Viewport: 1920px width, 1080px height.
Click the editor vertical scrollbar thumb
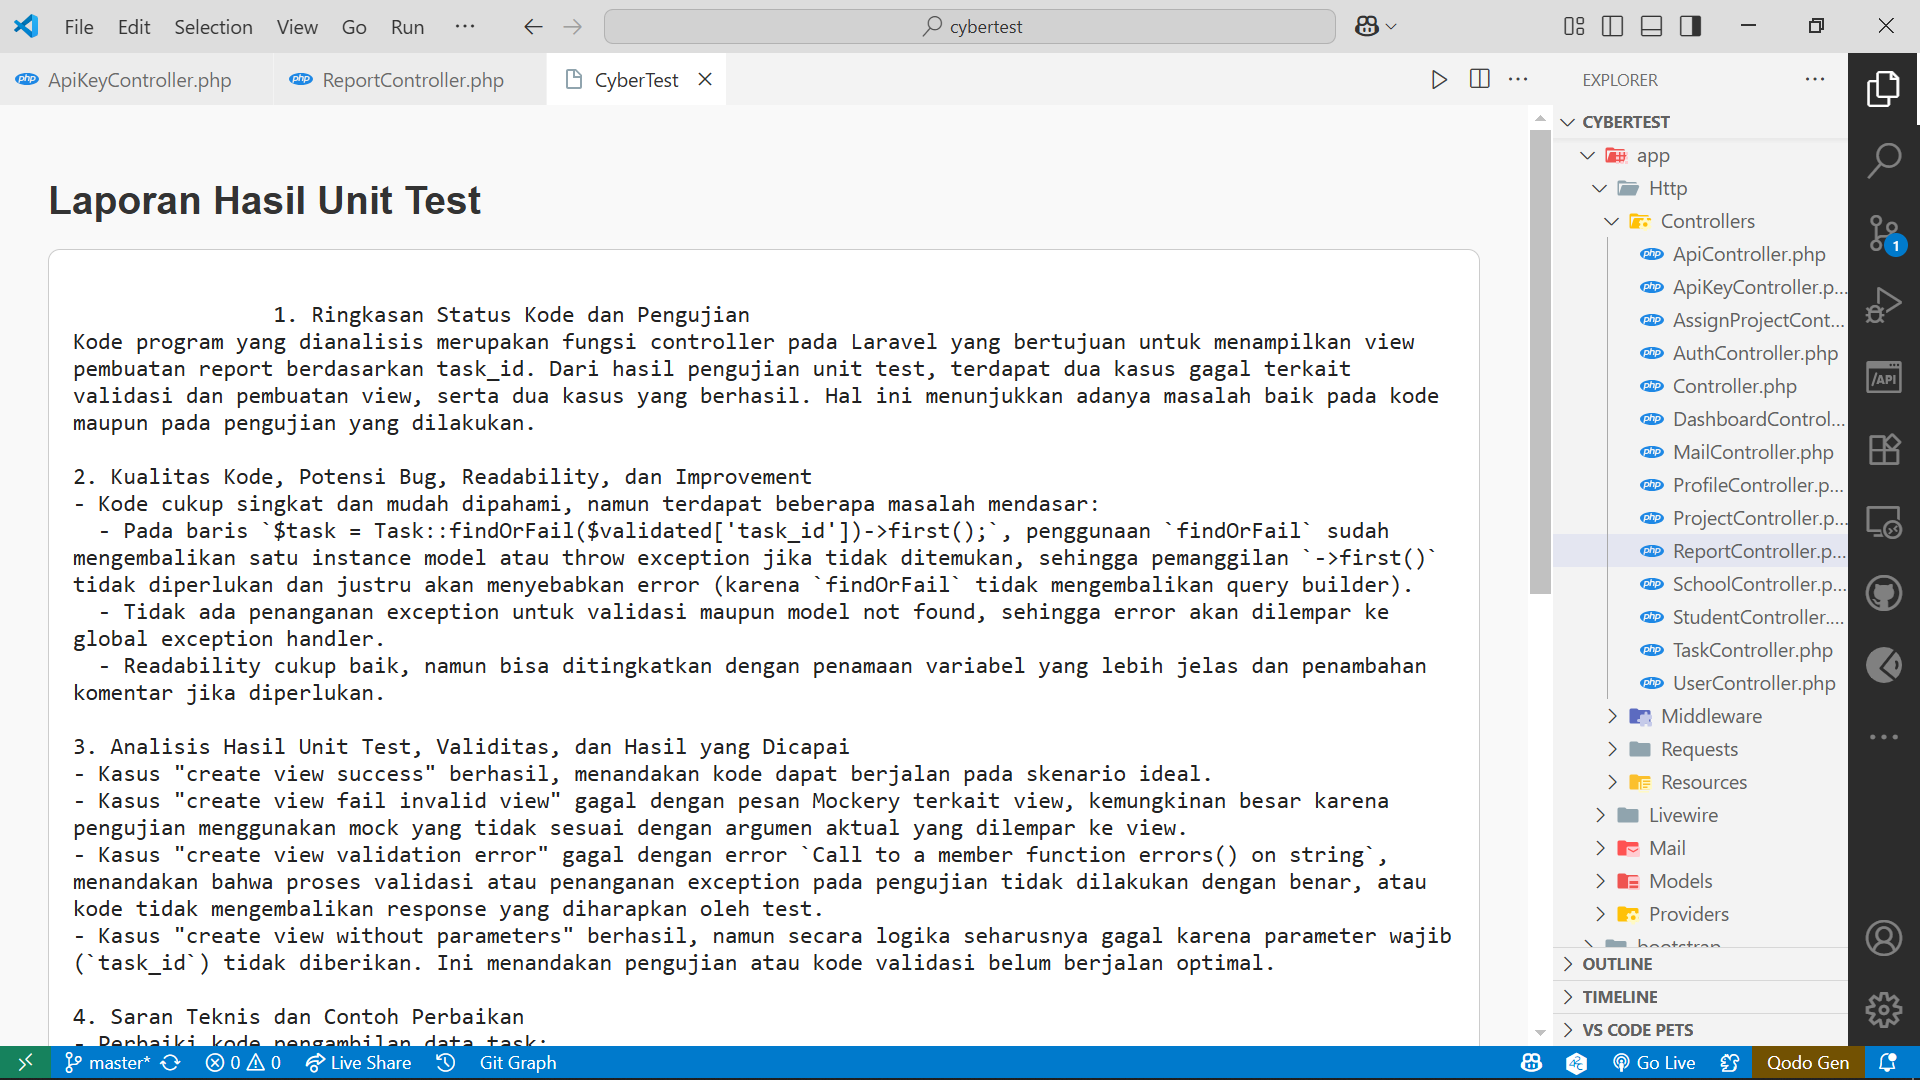pos(1539,360)
